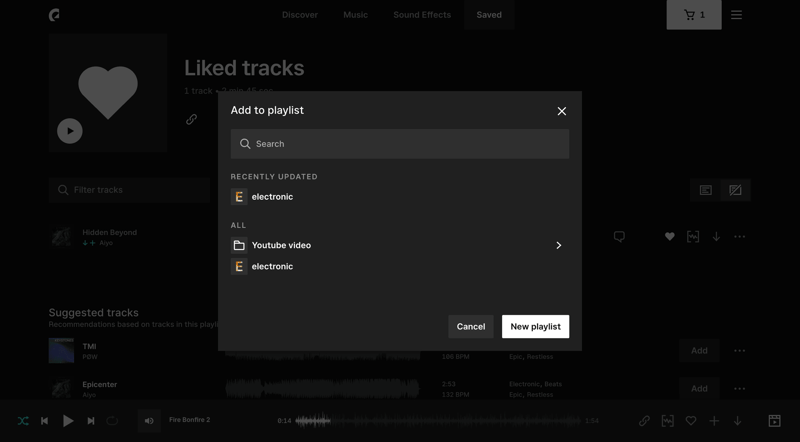Toggle shuffle in the player
Viewport: 800px width, 442px height.
click(x=23, y=421)
